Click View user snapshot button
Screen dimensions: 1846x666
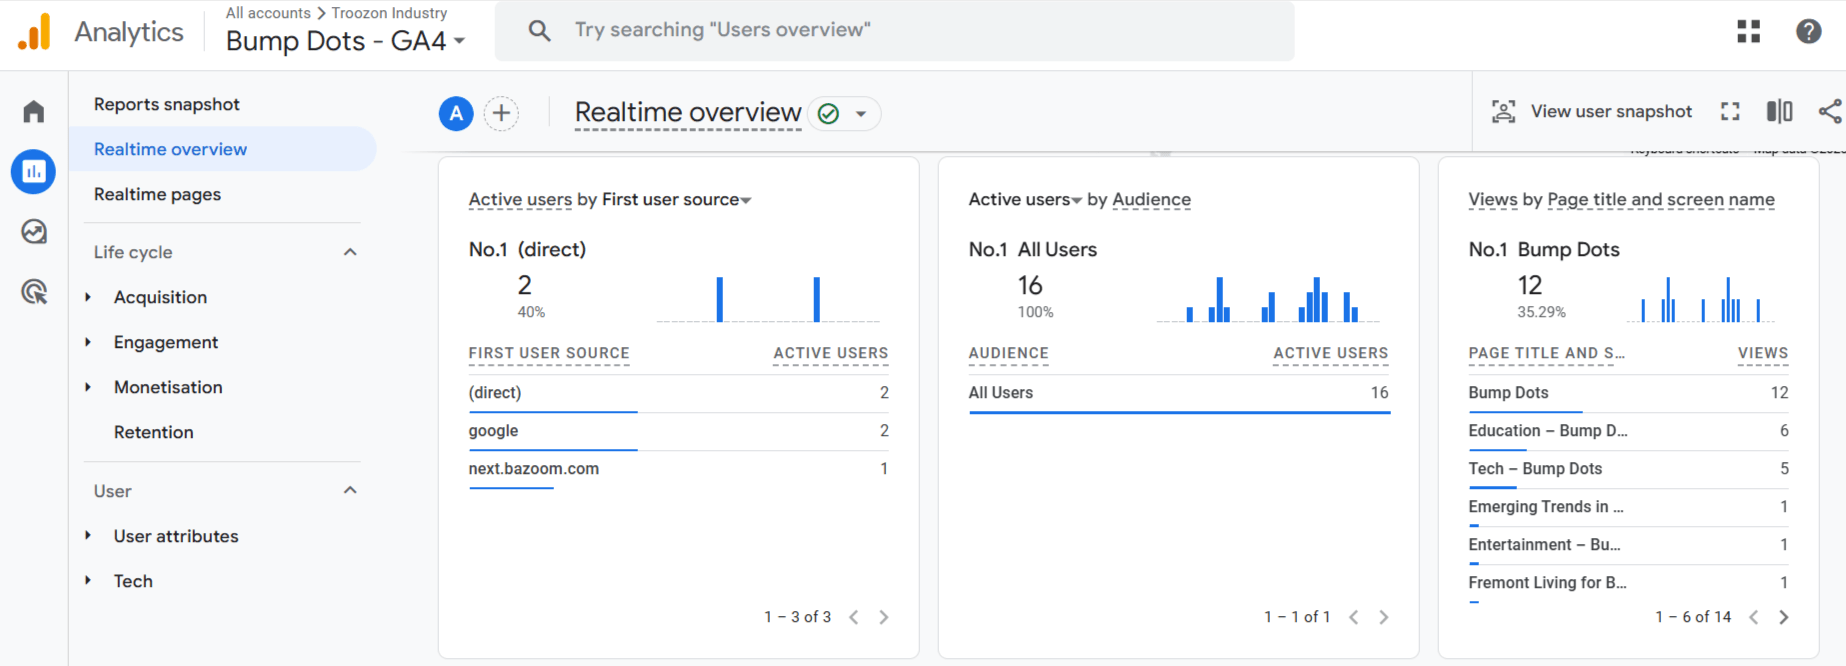click(1592, 111)
